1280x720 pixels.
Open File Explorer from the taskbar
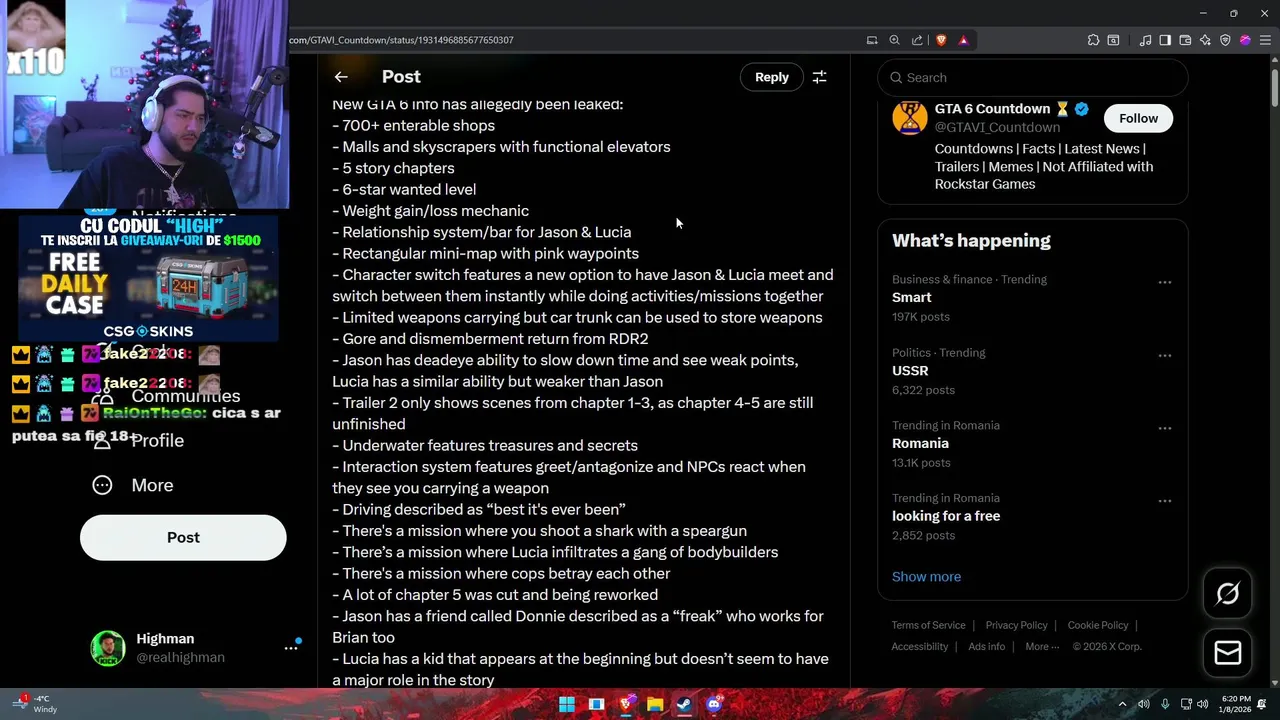pos(655,704)
